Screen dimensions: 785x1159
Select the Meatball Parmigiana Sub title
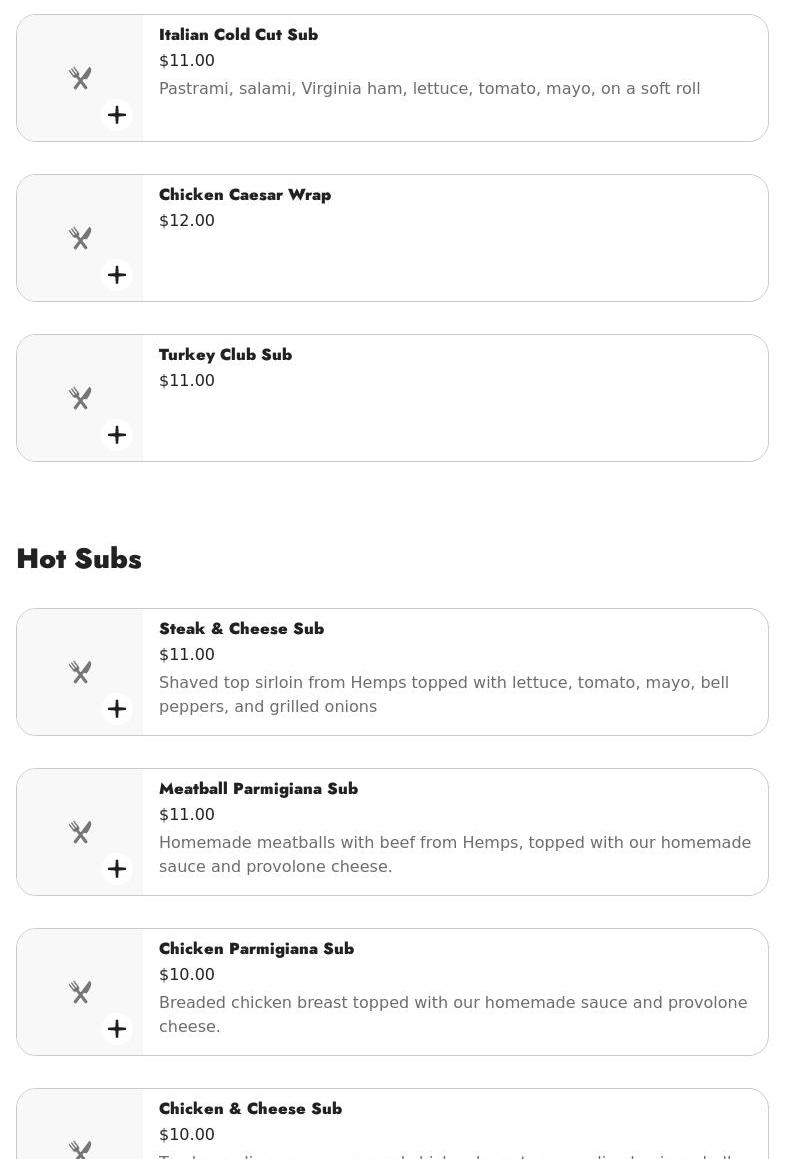pyautogui.click(x=258, y=789)
